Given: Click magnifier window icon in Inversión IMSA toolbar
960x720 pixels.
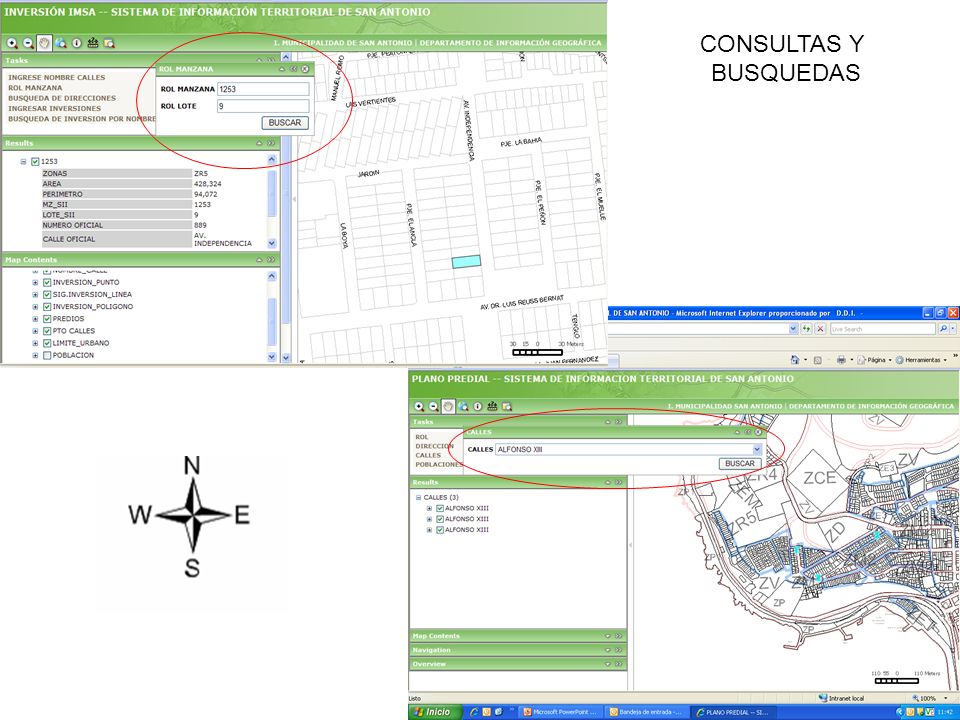Looking at the screenshot, I should click(x=109, y=43).
